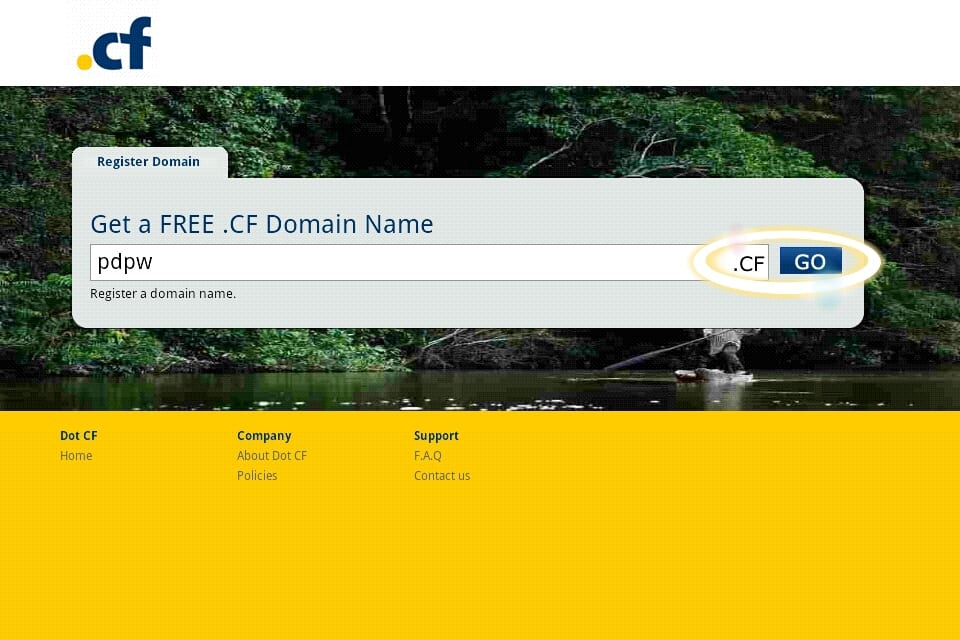This screenshot has height=640, width=960.
Task: Open the Home footer link
Action: click(76, 456)
